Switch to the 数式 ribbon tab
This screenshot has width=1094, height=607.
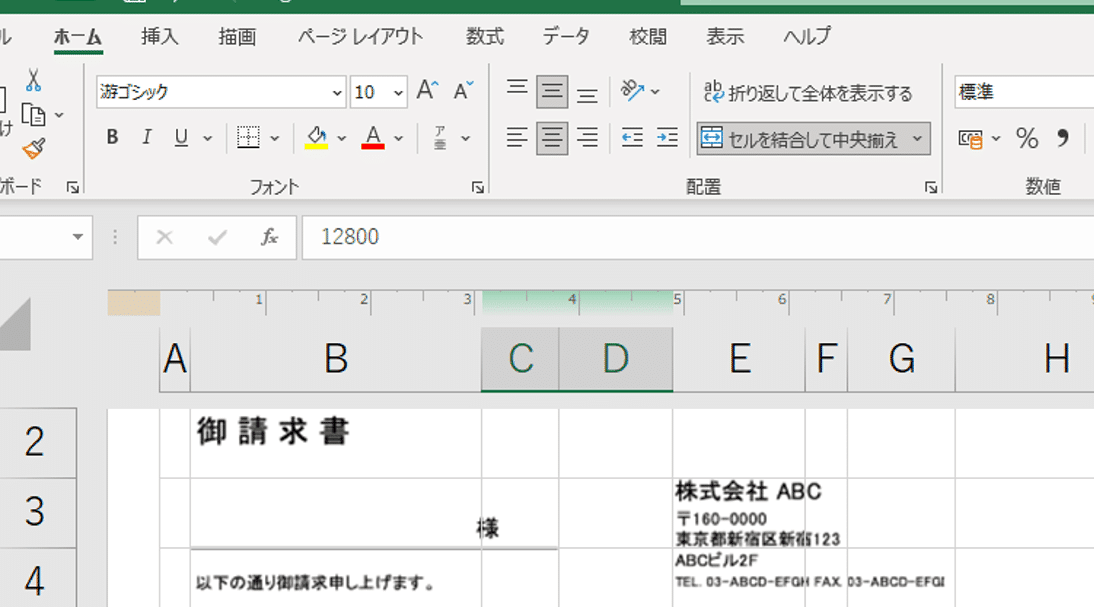pyautogui.click(x=484, y=37)
